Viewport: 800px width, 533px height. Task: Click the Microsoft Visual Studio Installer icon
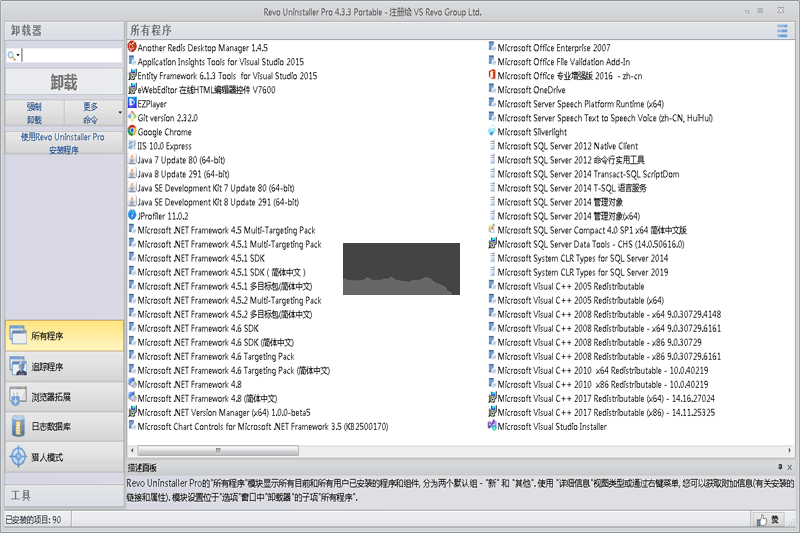tap(492, 426)
